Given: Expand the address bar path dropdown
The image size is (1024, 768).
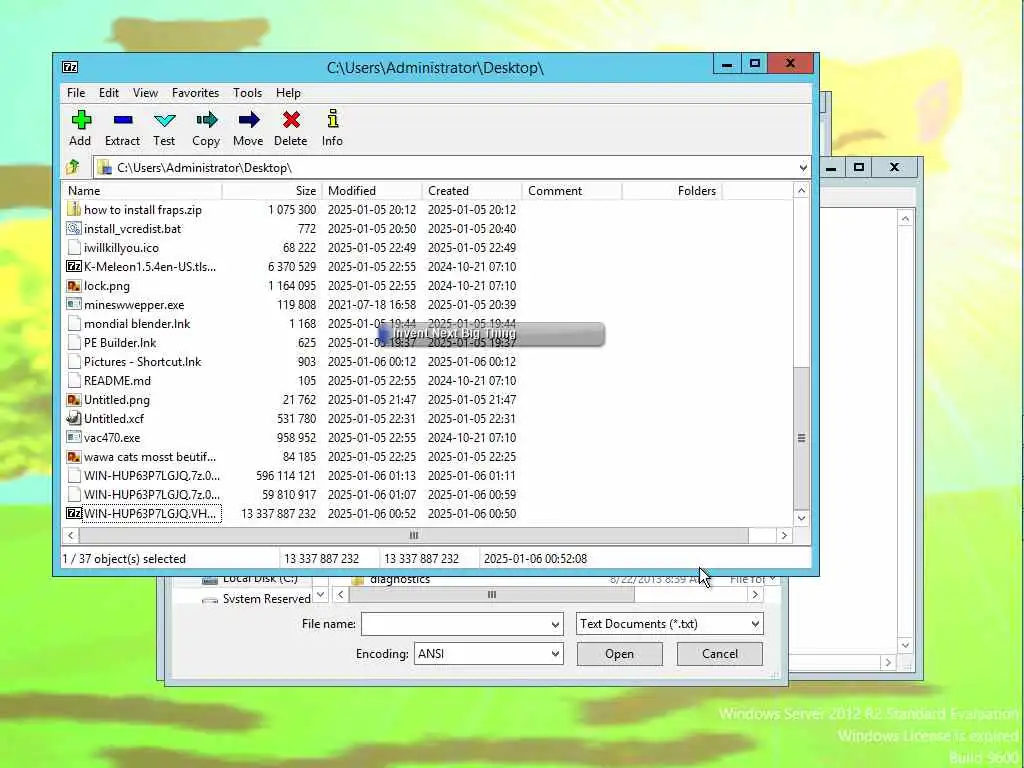Looking at the screenshot, I should click(x=803, y=168).
